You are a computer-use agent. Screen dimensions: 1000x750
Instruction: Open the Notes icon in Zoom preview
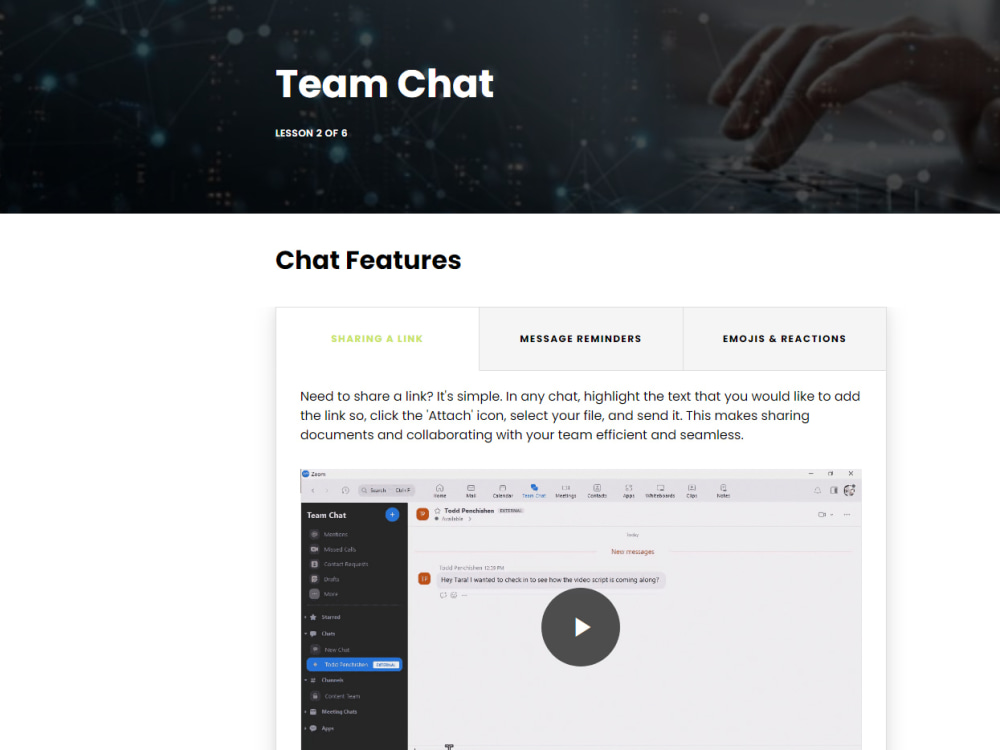(x=723, y=490)
